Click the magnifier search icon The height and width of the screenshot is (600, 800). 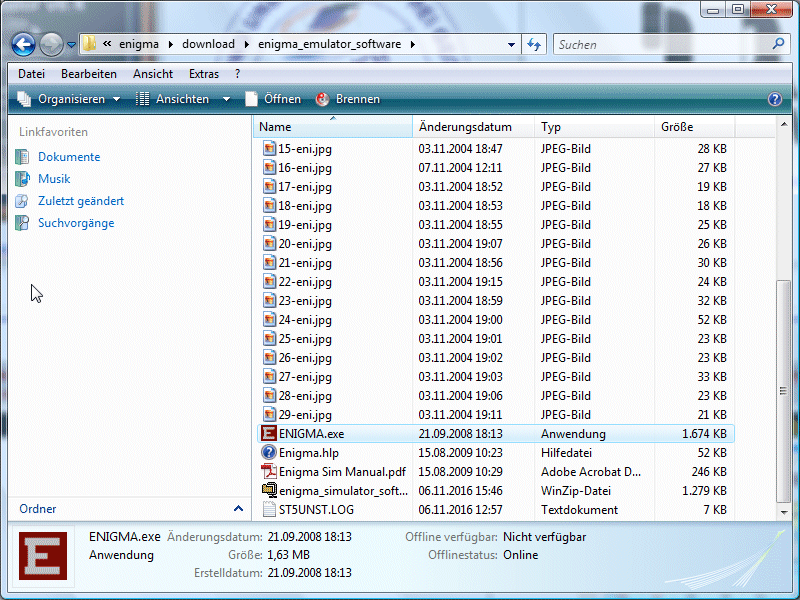[778, 44]
